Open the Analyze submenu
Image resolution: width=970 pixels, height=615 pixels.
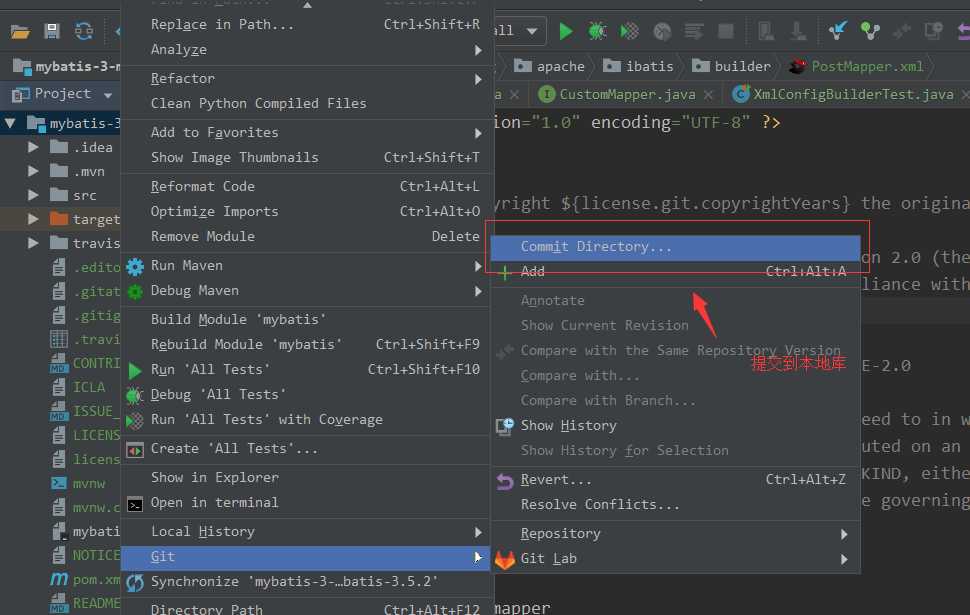pos(306,50)
